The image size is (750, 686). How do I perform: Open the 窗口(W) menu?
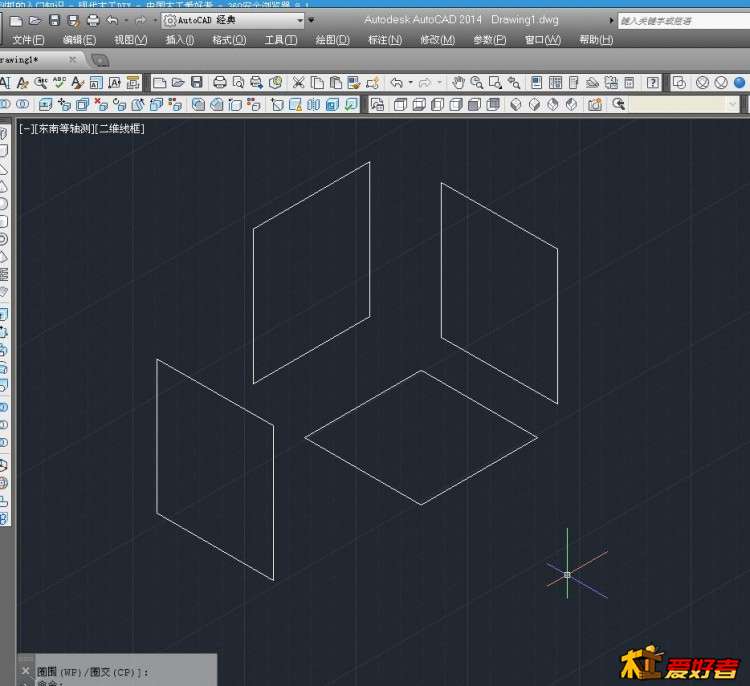543,40
